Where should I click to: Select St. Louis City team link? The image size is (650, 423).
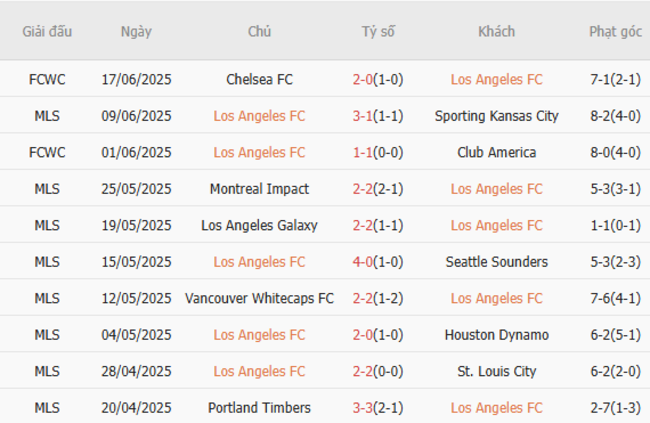pos(496,371)
